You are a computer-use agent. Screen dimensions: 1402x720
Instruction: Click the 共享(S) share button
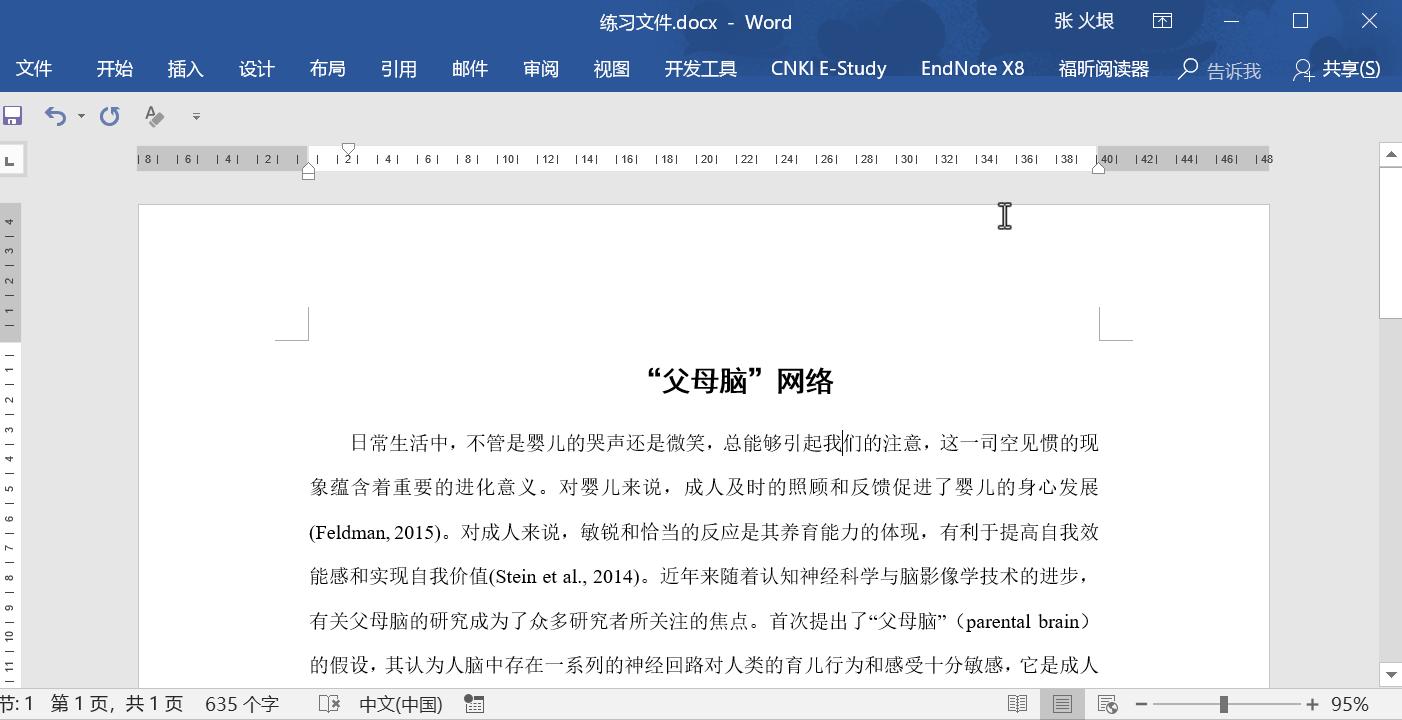1337,69
